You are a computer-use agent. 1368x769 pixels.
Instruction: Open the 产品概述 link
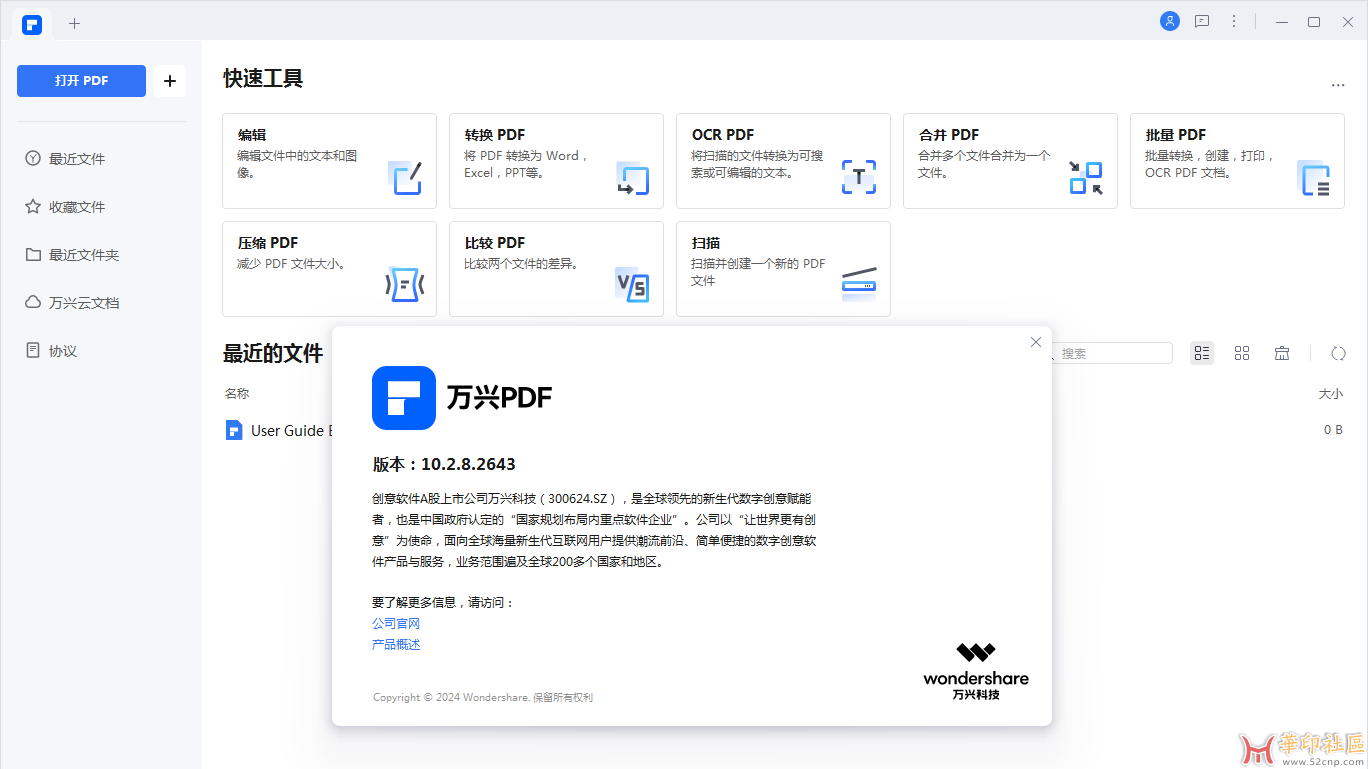coord(396,644)
